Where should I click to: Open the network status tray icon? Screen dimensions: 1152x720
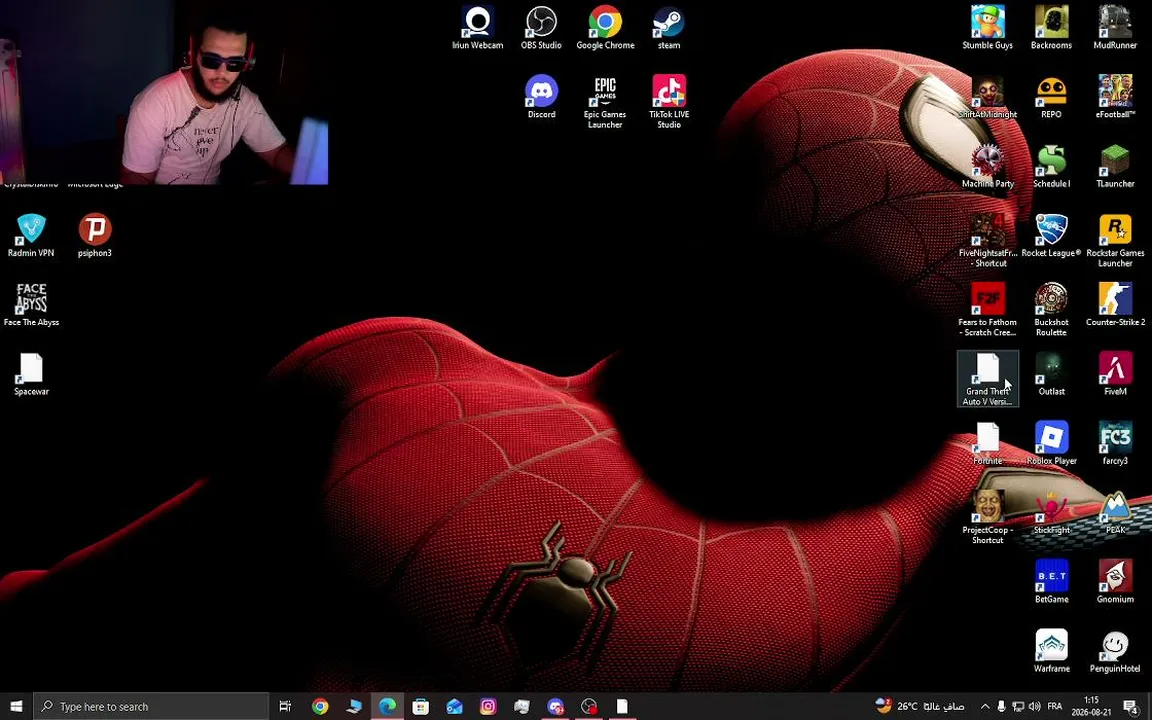pos(1018,706)
